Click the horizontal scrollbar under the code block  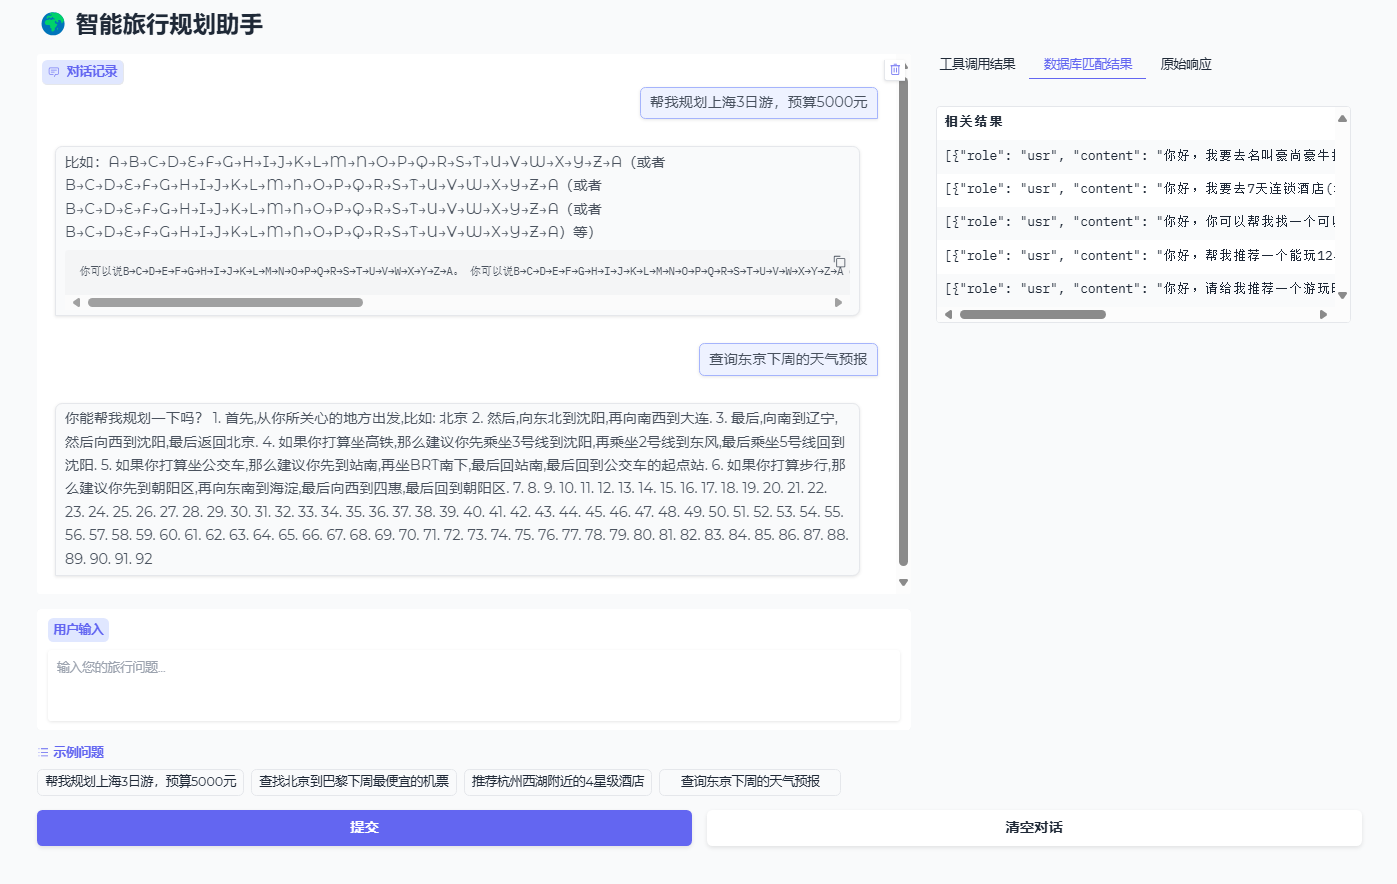click(225, 302)
